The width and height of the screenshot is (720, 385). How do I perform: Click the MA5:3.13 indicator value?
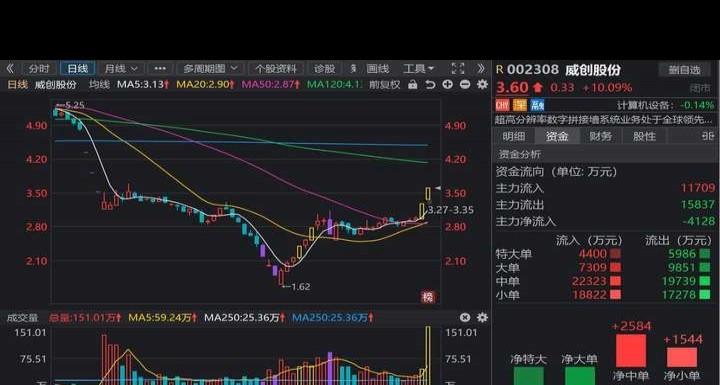tap(143, 85)
